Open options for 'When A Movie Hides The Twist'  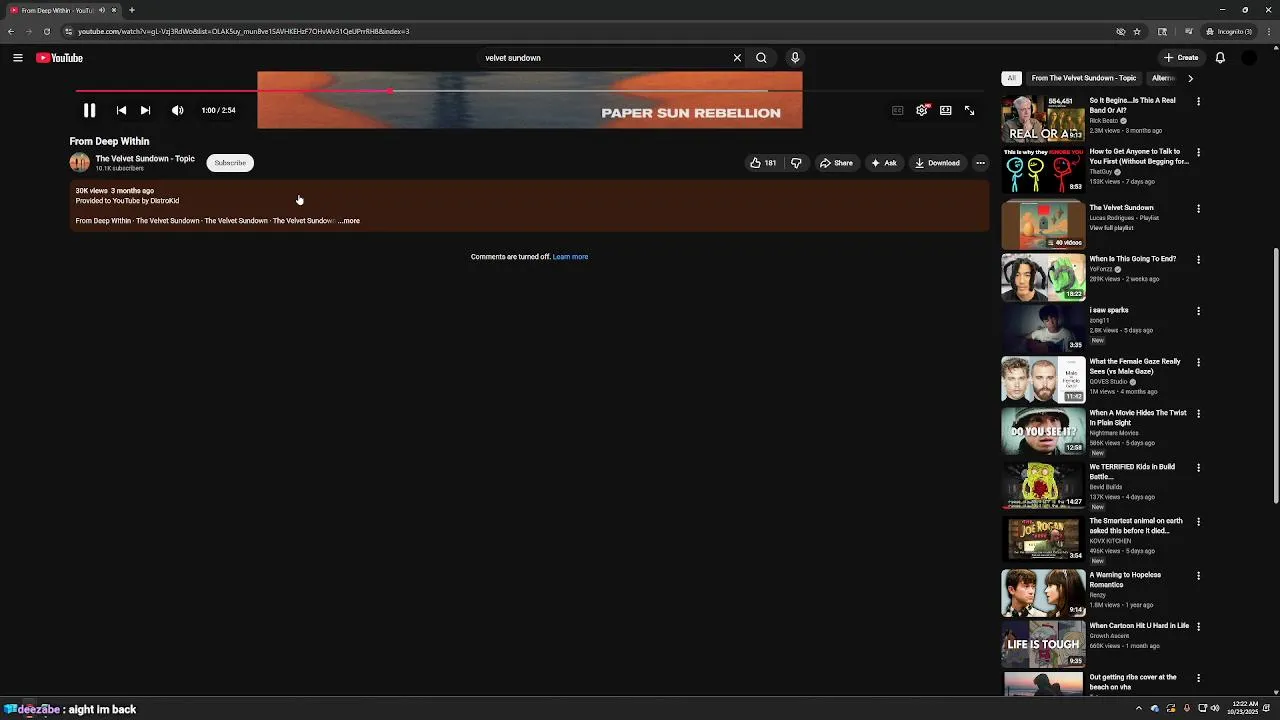tap(1198, 413)
